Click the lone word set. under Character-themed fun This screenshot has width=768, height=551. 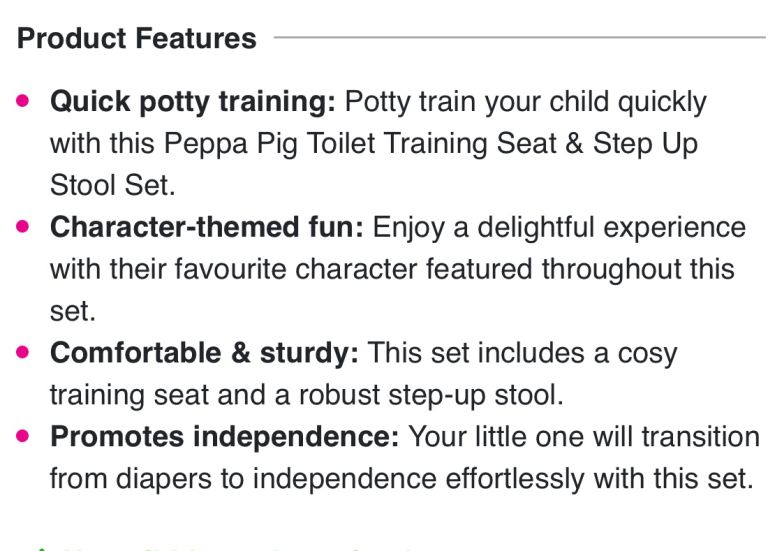[x=72, y=312]
